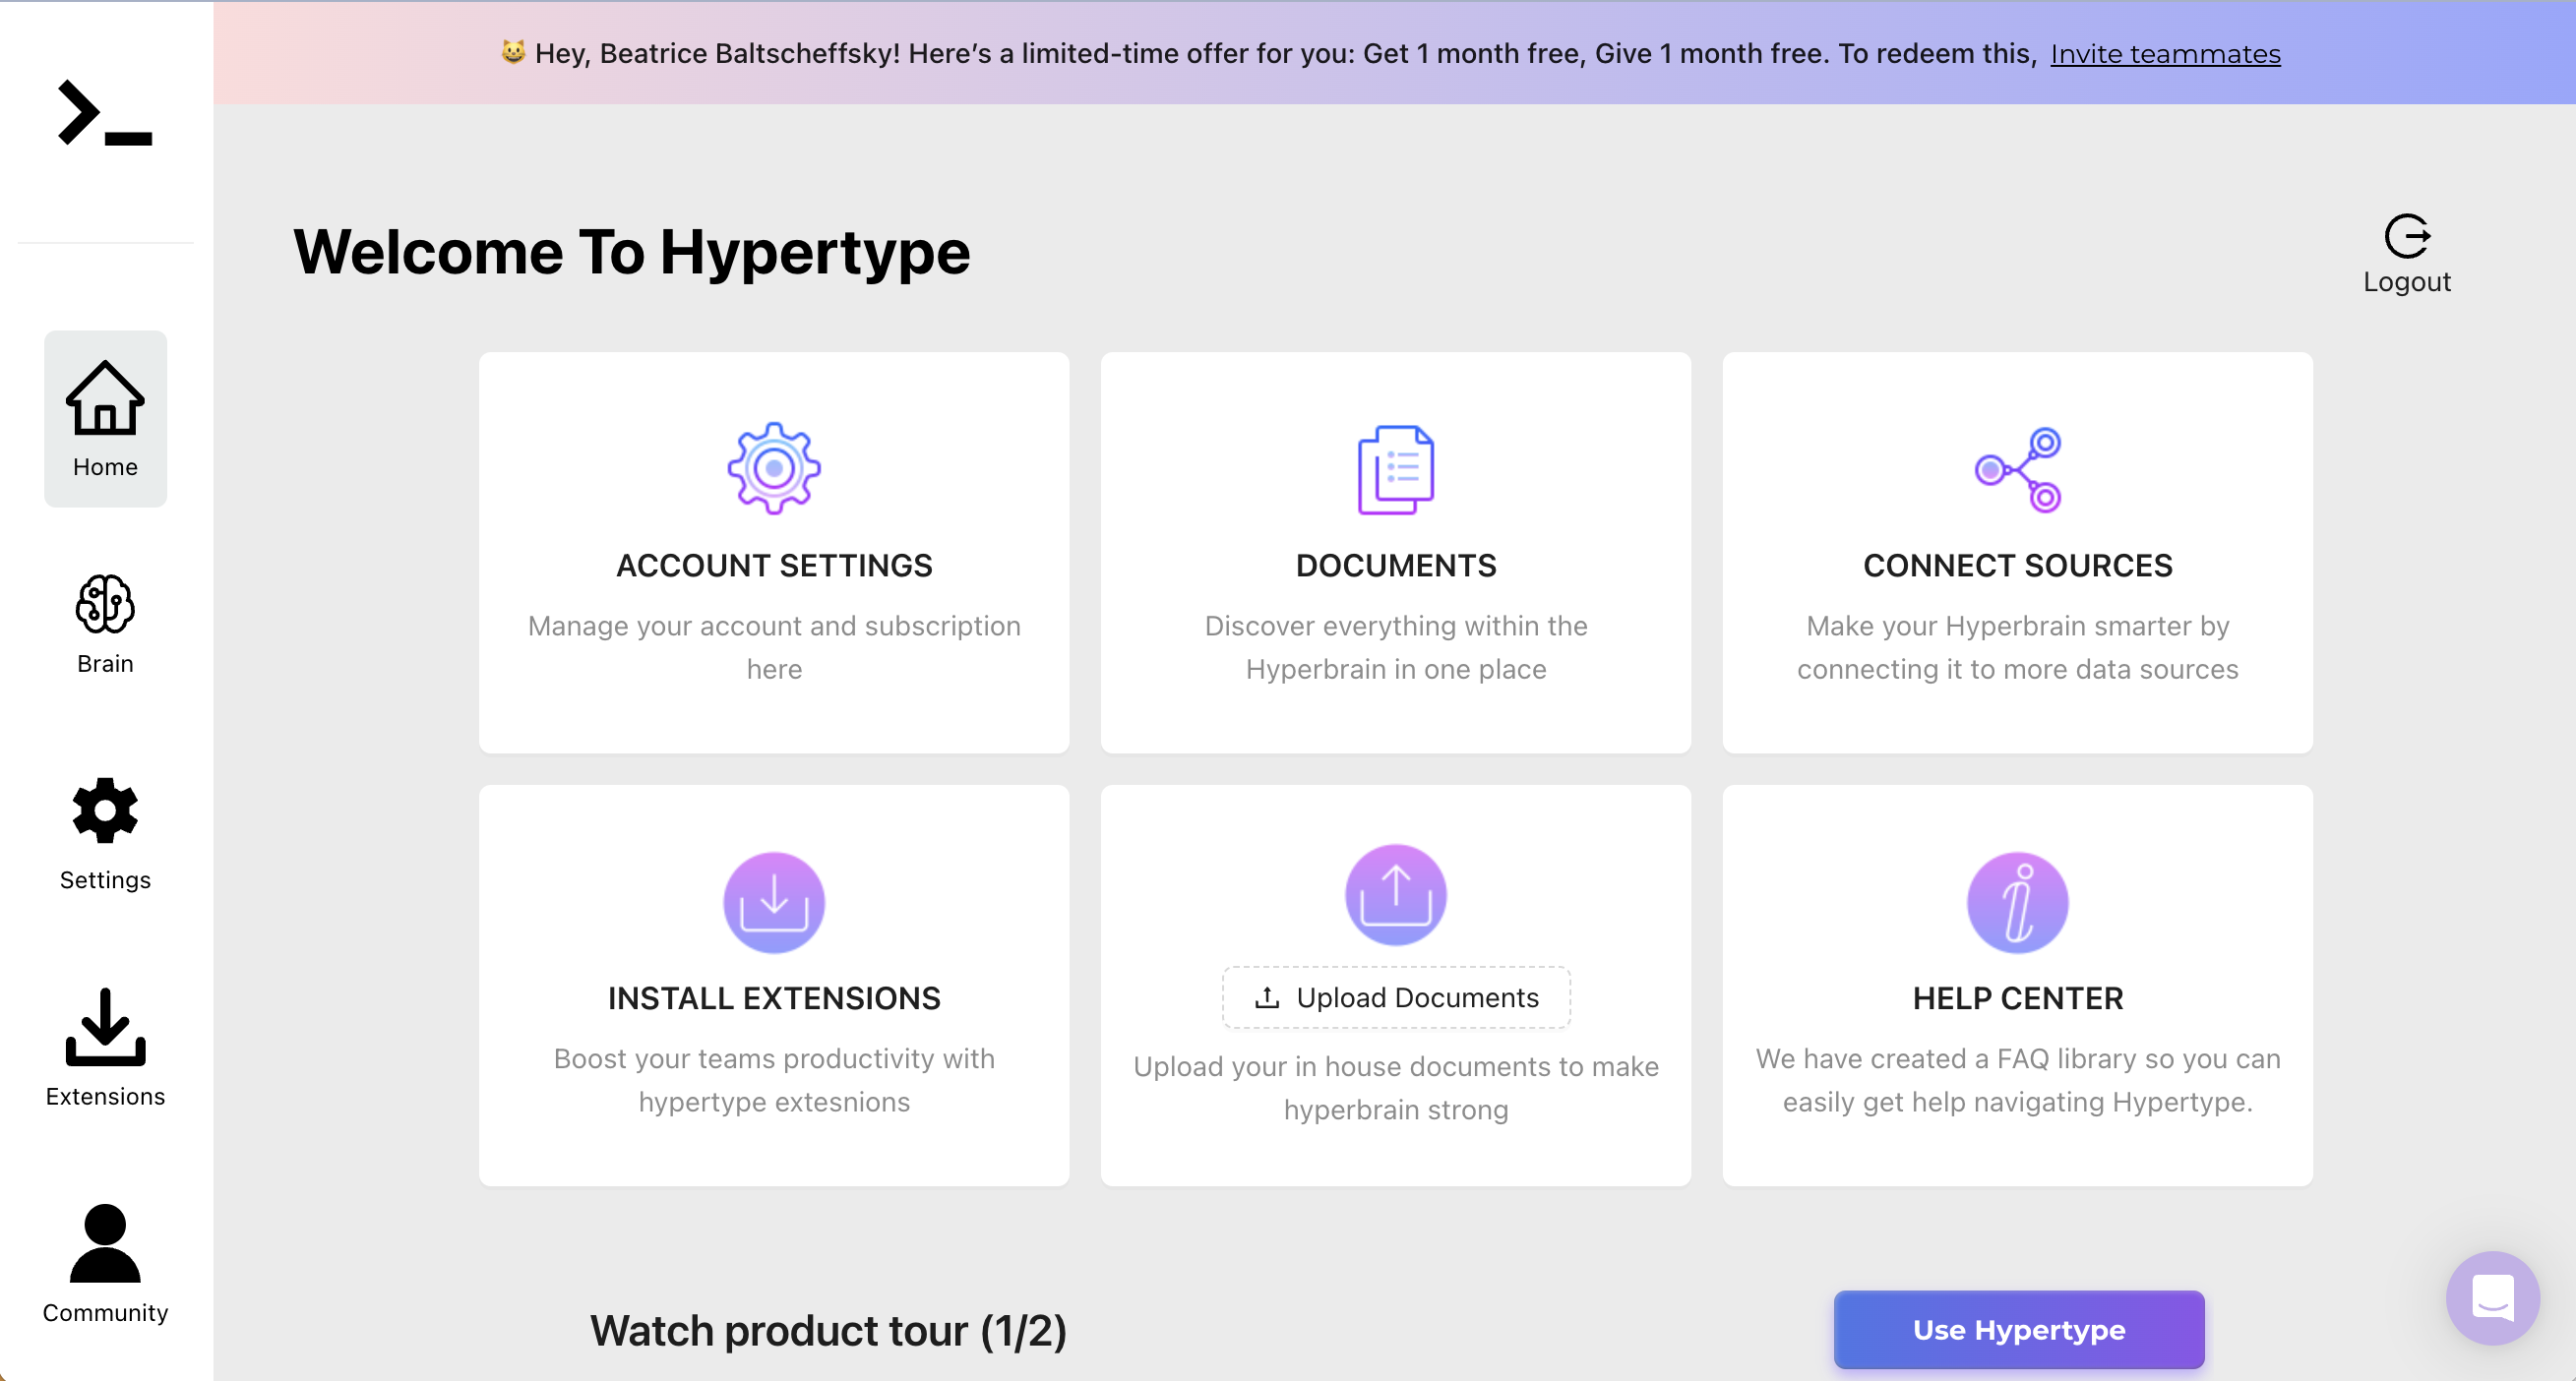Open the INSTALL EXTENSIONS card title
This screenshot has height=1381, width=2576.
tap(774, 999)
